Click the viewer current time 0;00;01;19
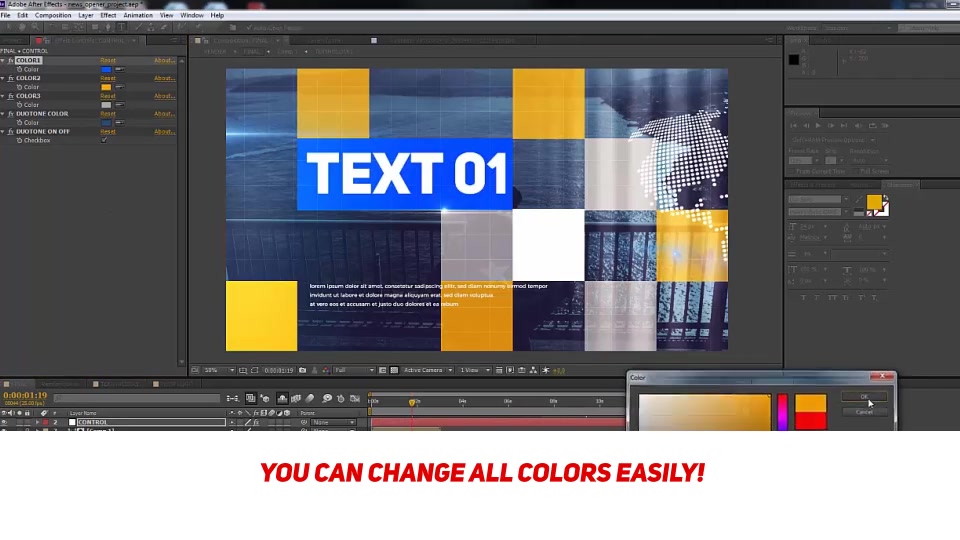This screenshot has height=540, width=960. [x=279, y=370]
